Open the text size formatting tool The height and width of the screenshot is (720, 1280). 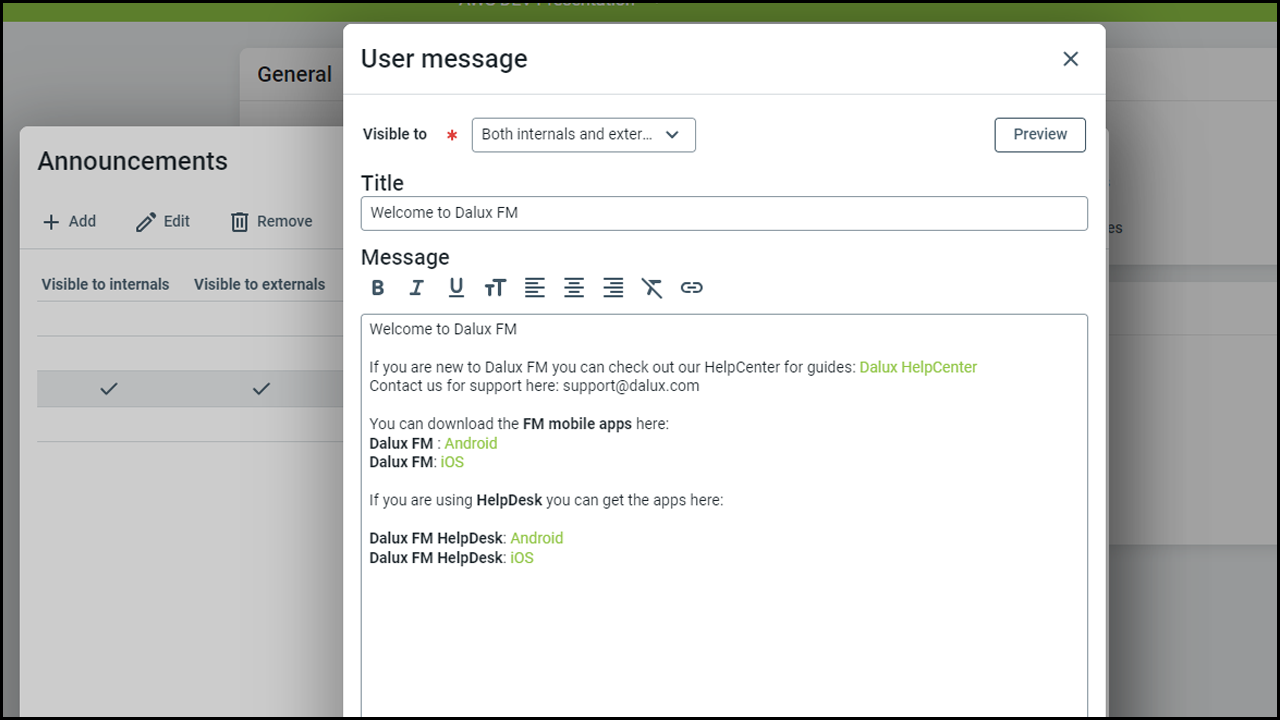click(x=495, y=288)
